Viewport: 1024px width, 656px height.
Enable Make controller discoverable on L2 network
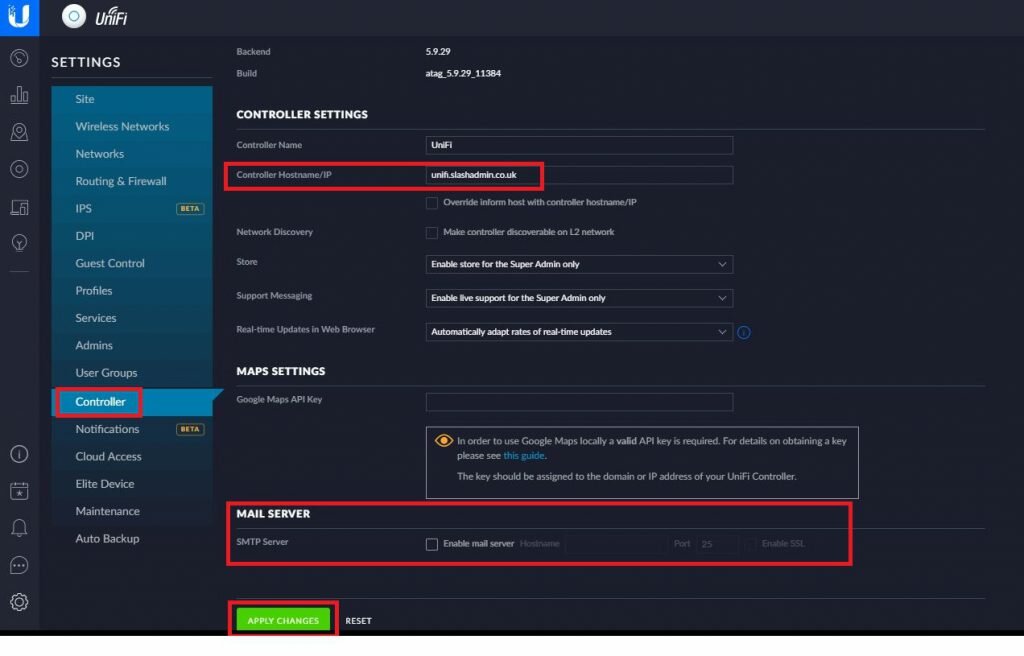pyautogui.click(x=432, y=233)
